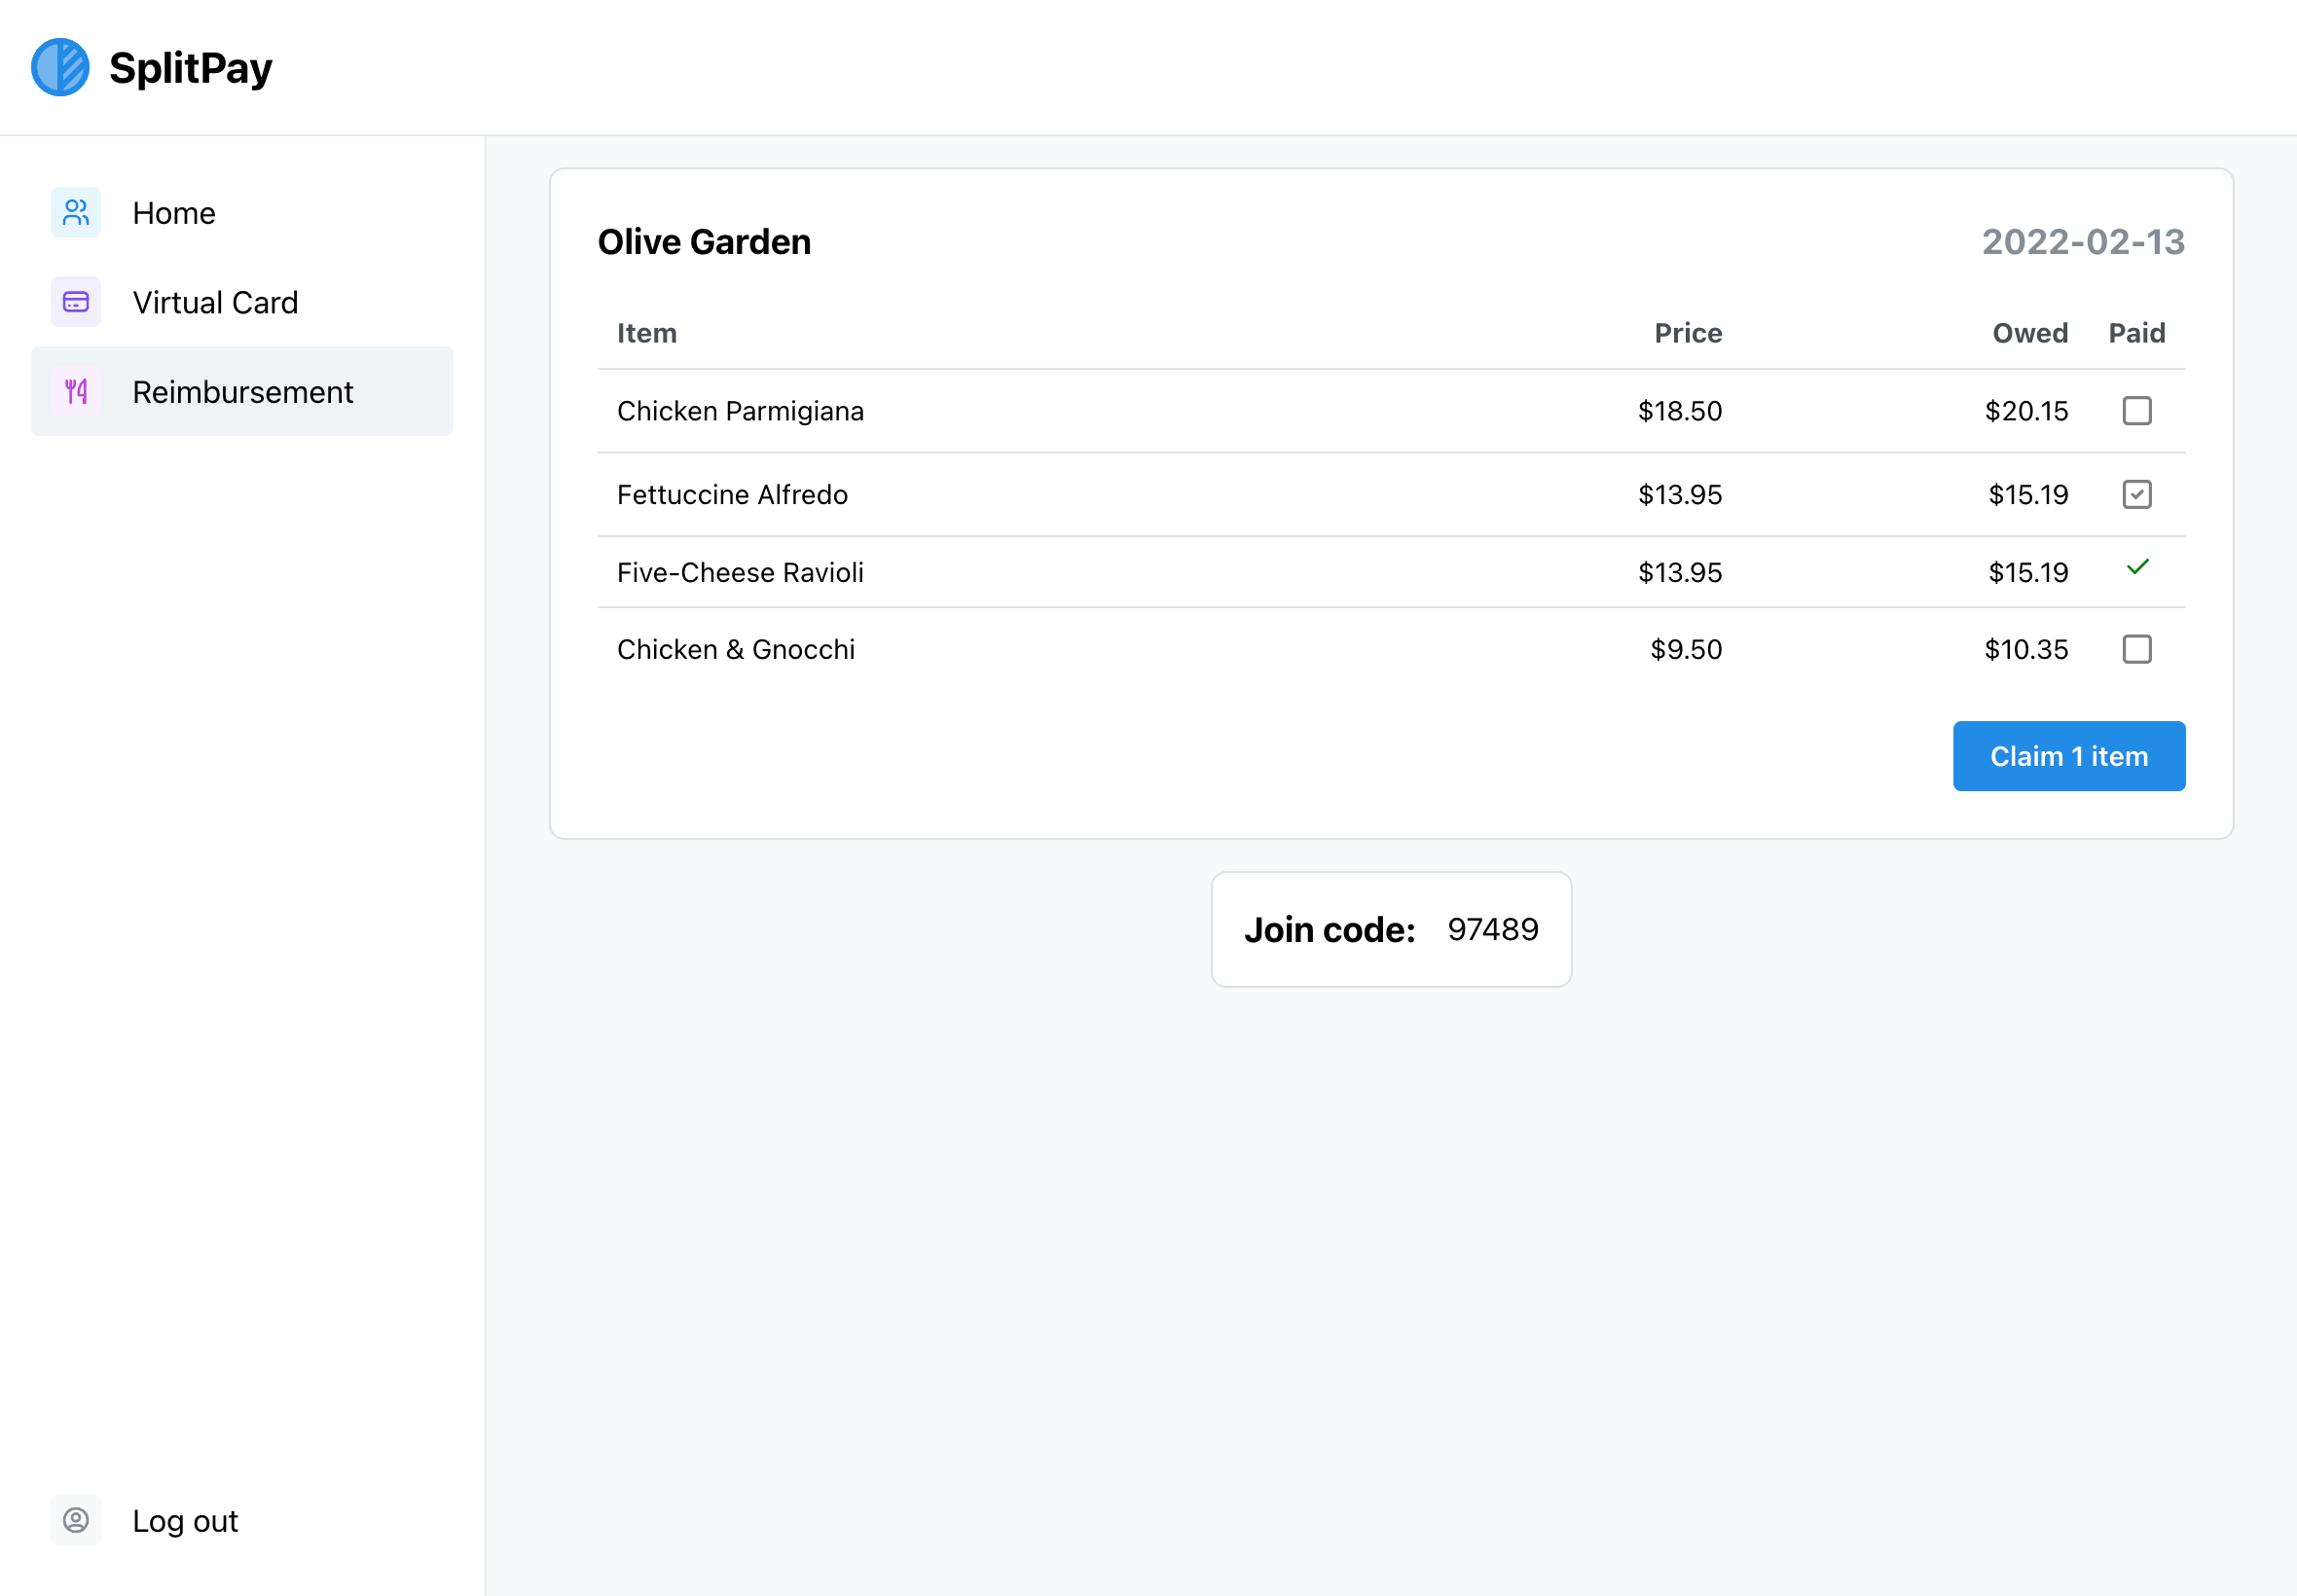The width and height of the screenshot is (2297, 1596).
Task: Go to Virtual Card page
Action: coord(215,302)
